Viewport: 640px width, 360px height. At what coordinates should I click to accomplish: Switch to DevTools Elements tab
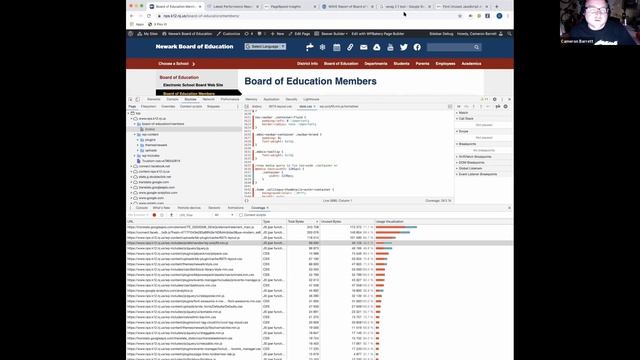153,99
